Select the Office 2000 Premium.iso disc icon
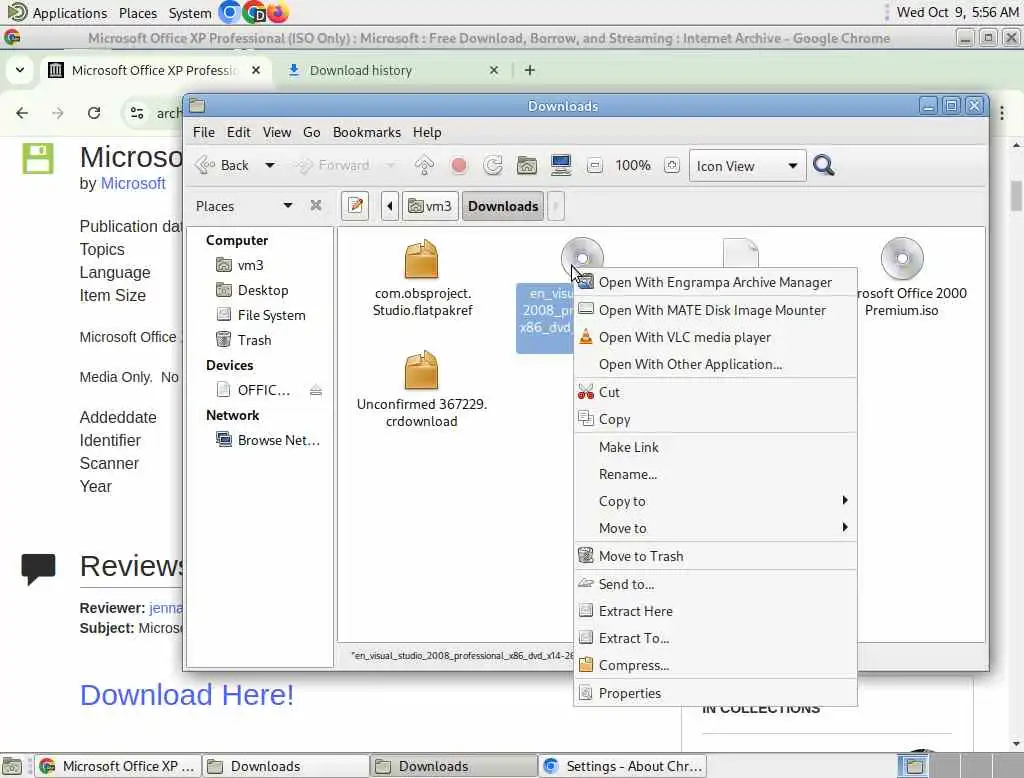This screenshot has width=1024, height=778. click(902, 258)
